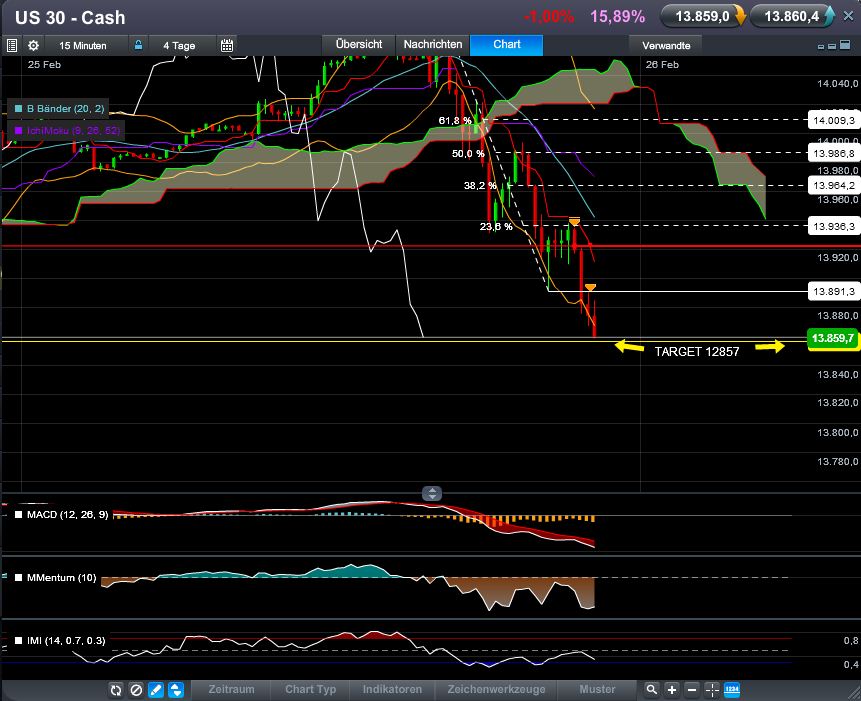Toggle MACD (12, 26, 9) indicator checkbox
The height and width of the screenshot is (701, 861).
pos(19,514)
